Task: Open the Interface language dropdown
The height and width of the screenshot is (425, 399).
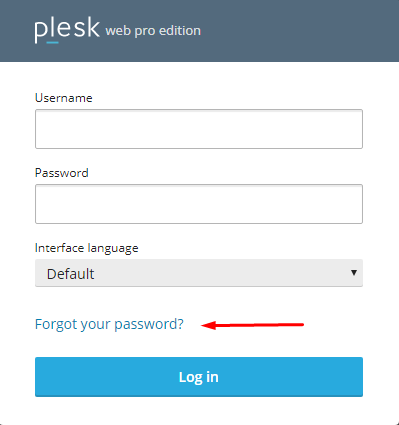Action: [199, 273]
